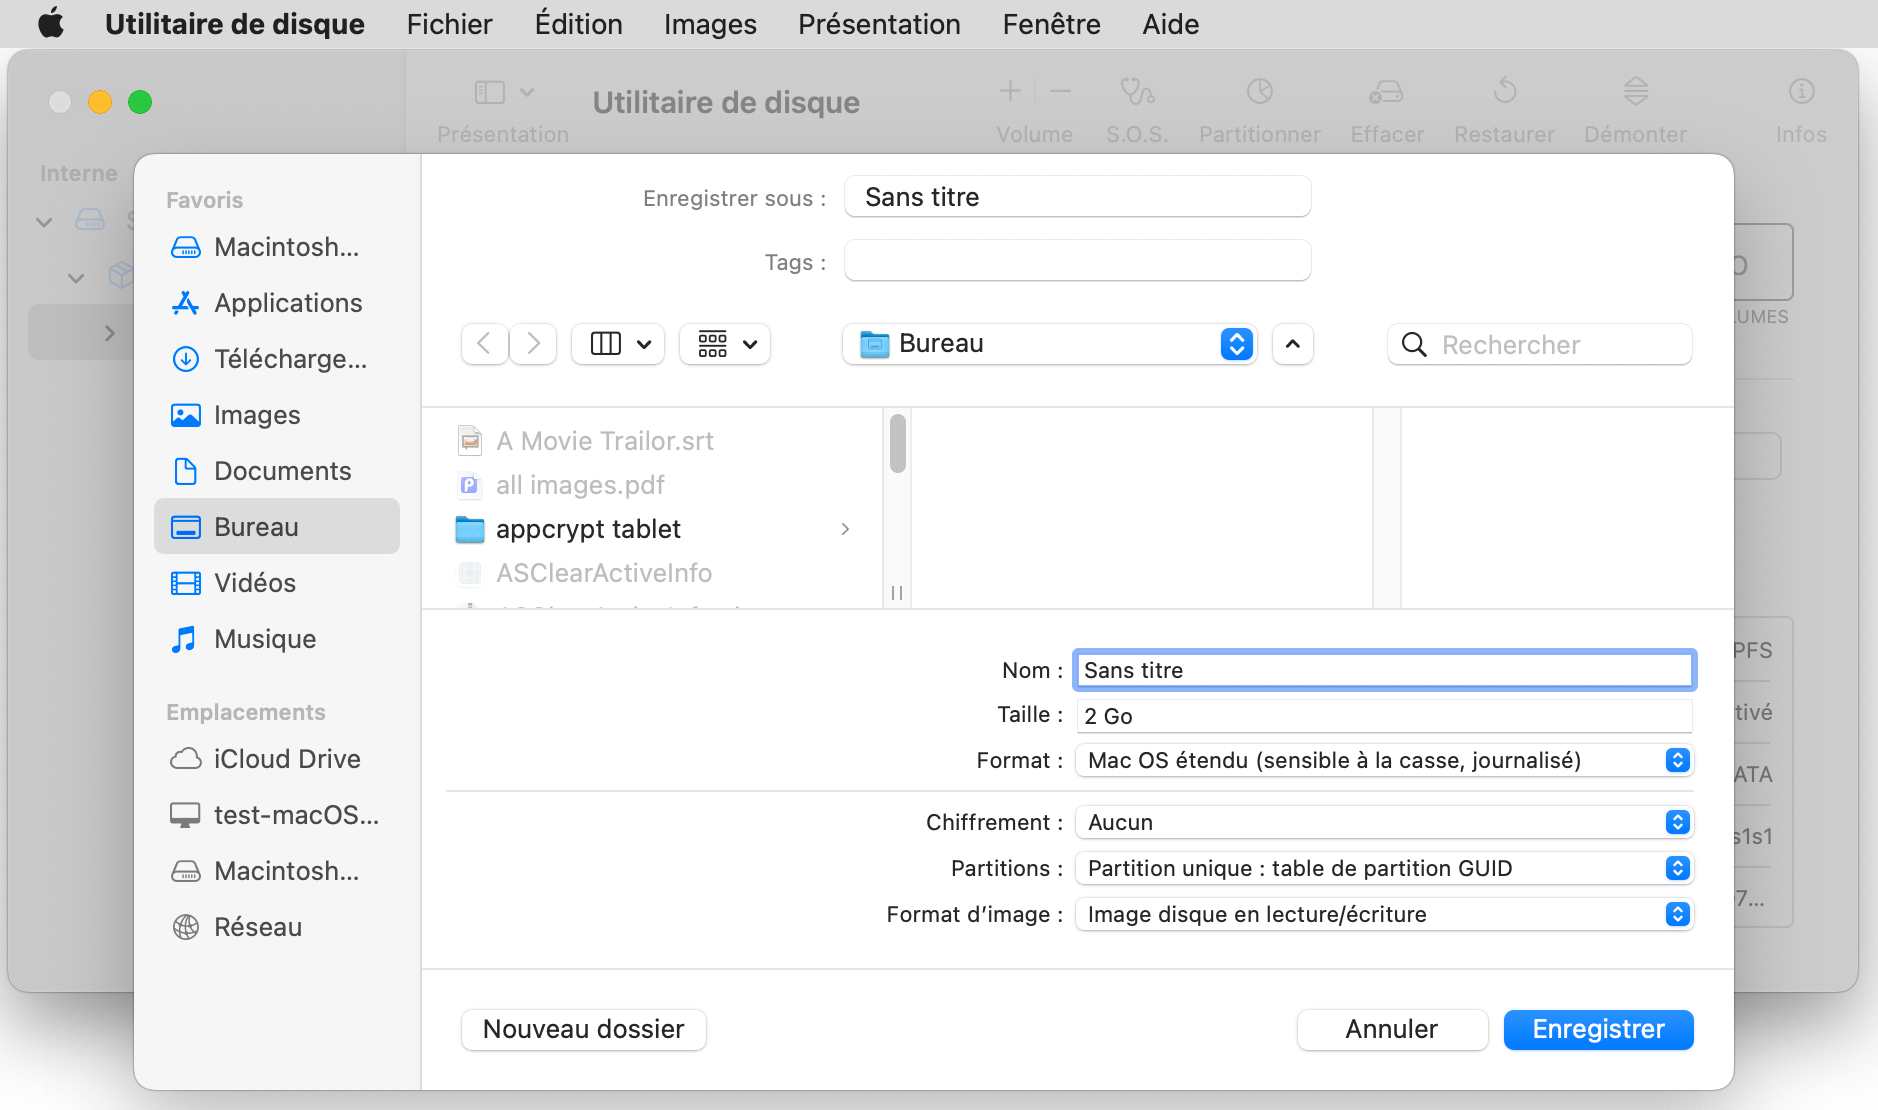Open Vidéos in the sidebar
This screenshot has height=1110, width=1878.
[x=277, y=583]
